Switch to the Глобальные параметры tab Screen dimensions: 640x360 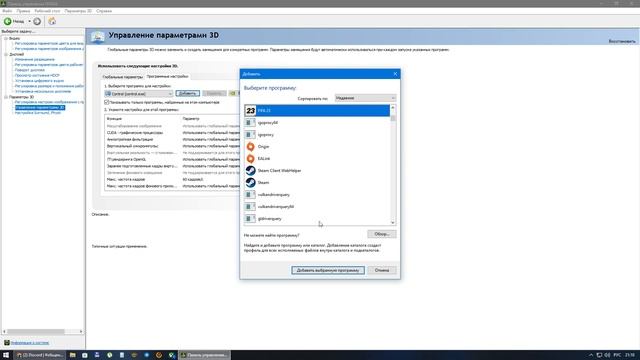pos(122,77)
